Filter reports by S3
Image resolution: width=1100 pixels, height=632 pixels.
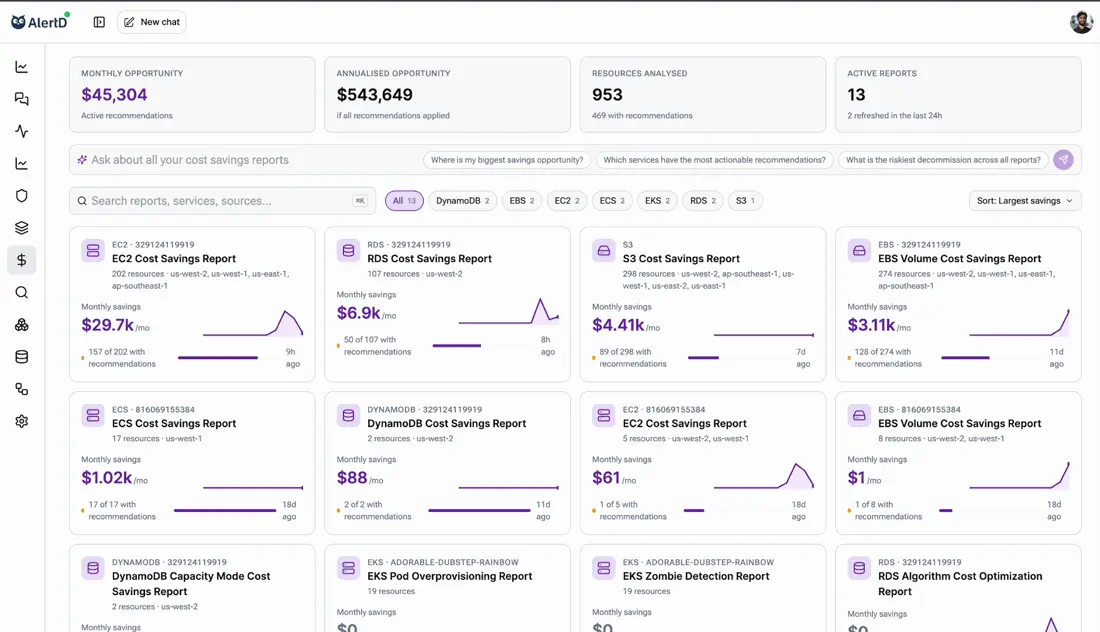744,201
